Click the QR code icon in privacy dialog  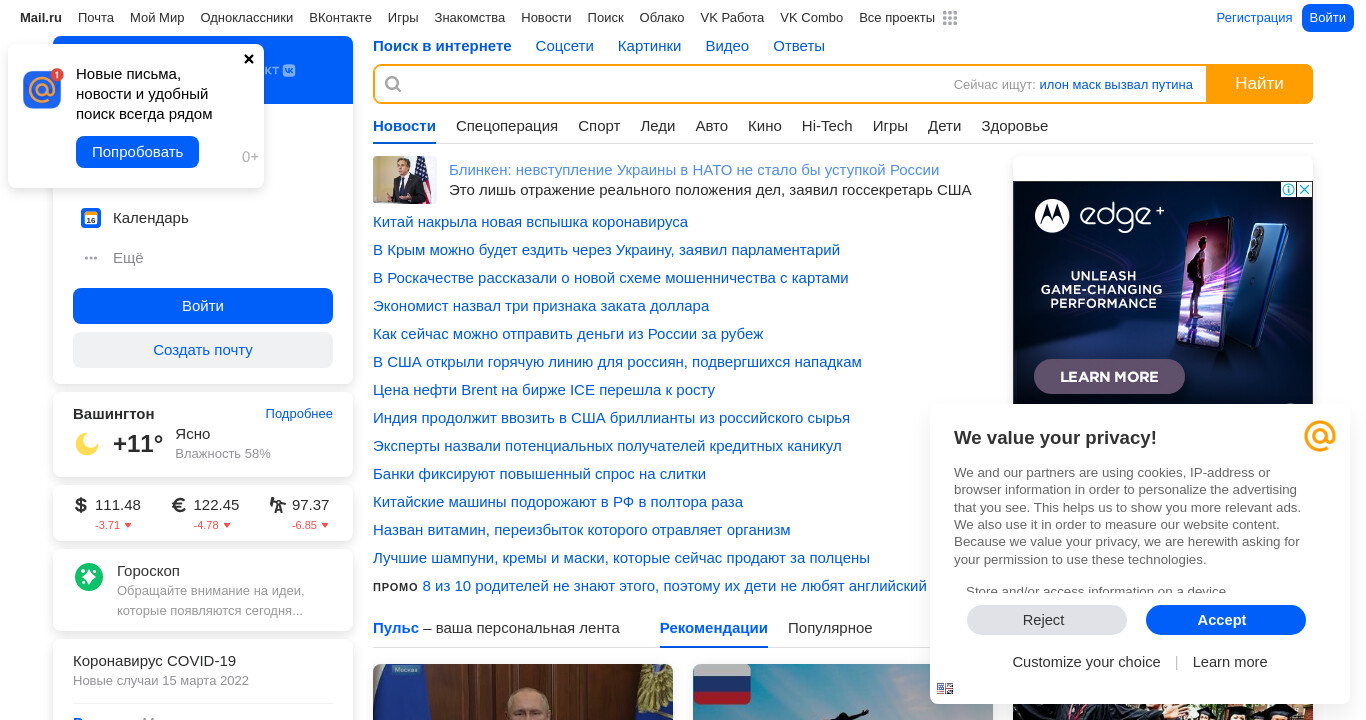[x=945, y=688]
